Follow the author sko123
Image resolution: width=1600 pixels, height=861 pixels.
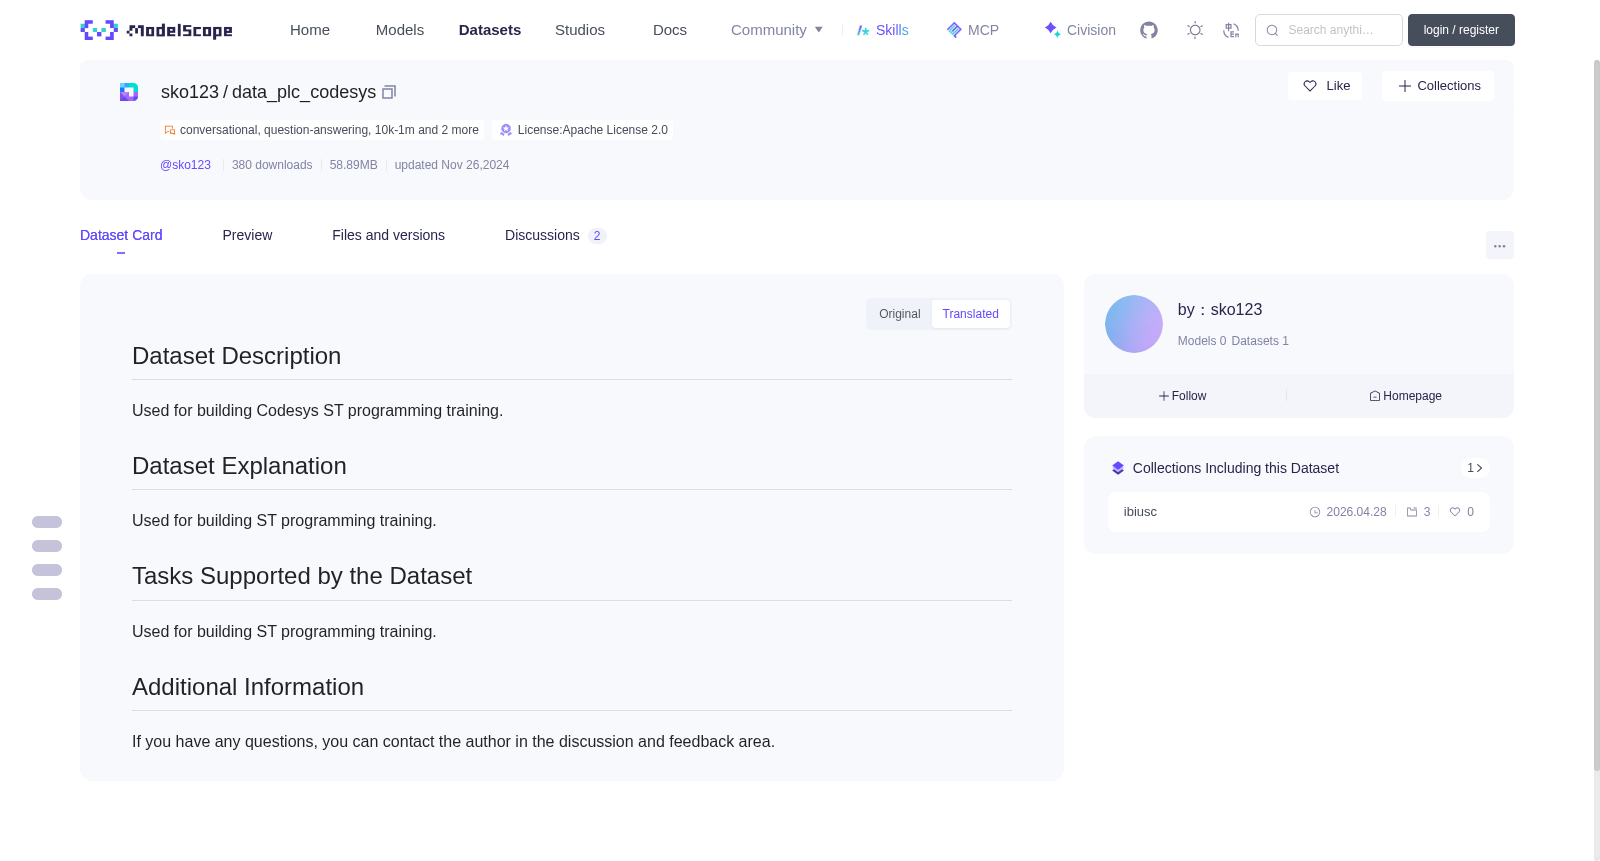pos(1182,396)
